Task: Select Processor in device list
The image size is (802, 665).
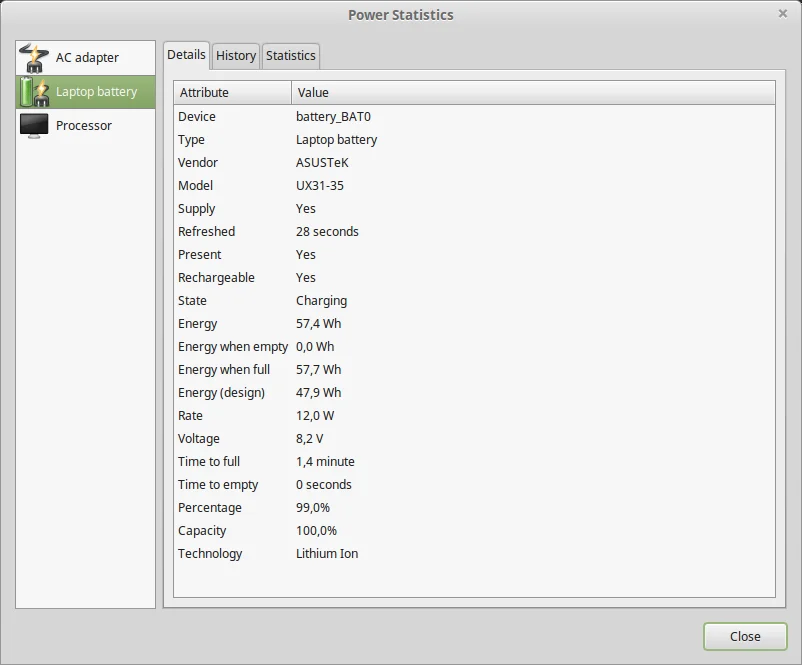Action: (85, 126)
